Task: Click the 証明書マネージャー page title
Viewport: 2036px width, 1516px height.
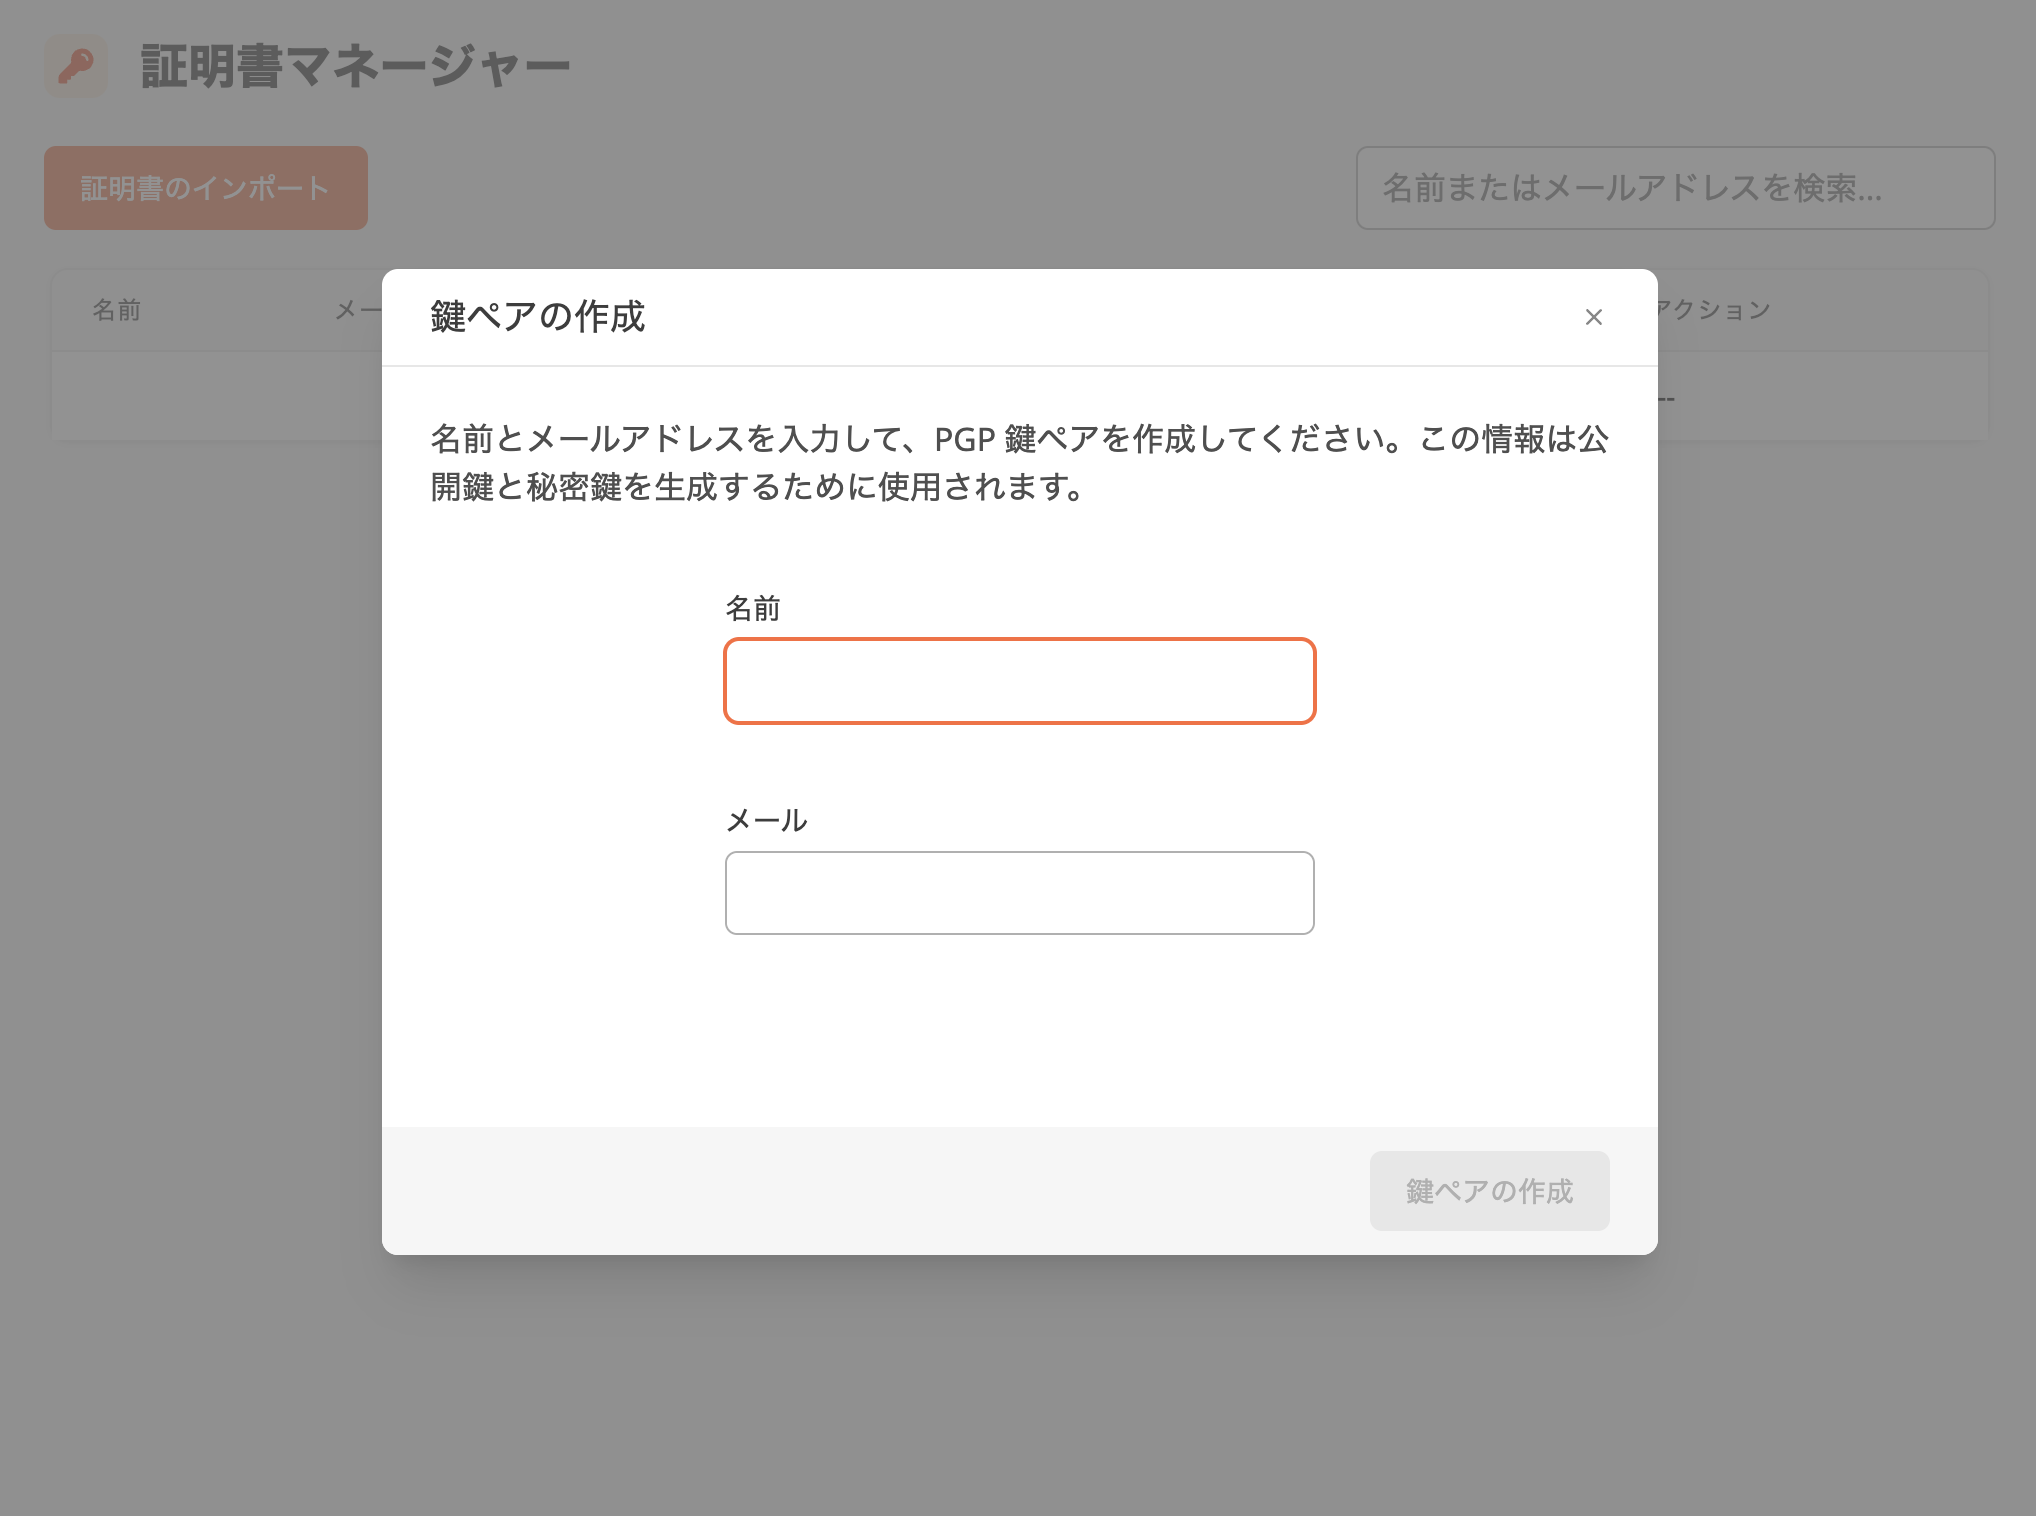Action: (355, 66)
